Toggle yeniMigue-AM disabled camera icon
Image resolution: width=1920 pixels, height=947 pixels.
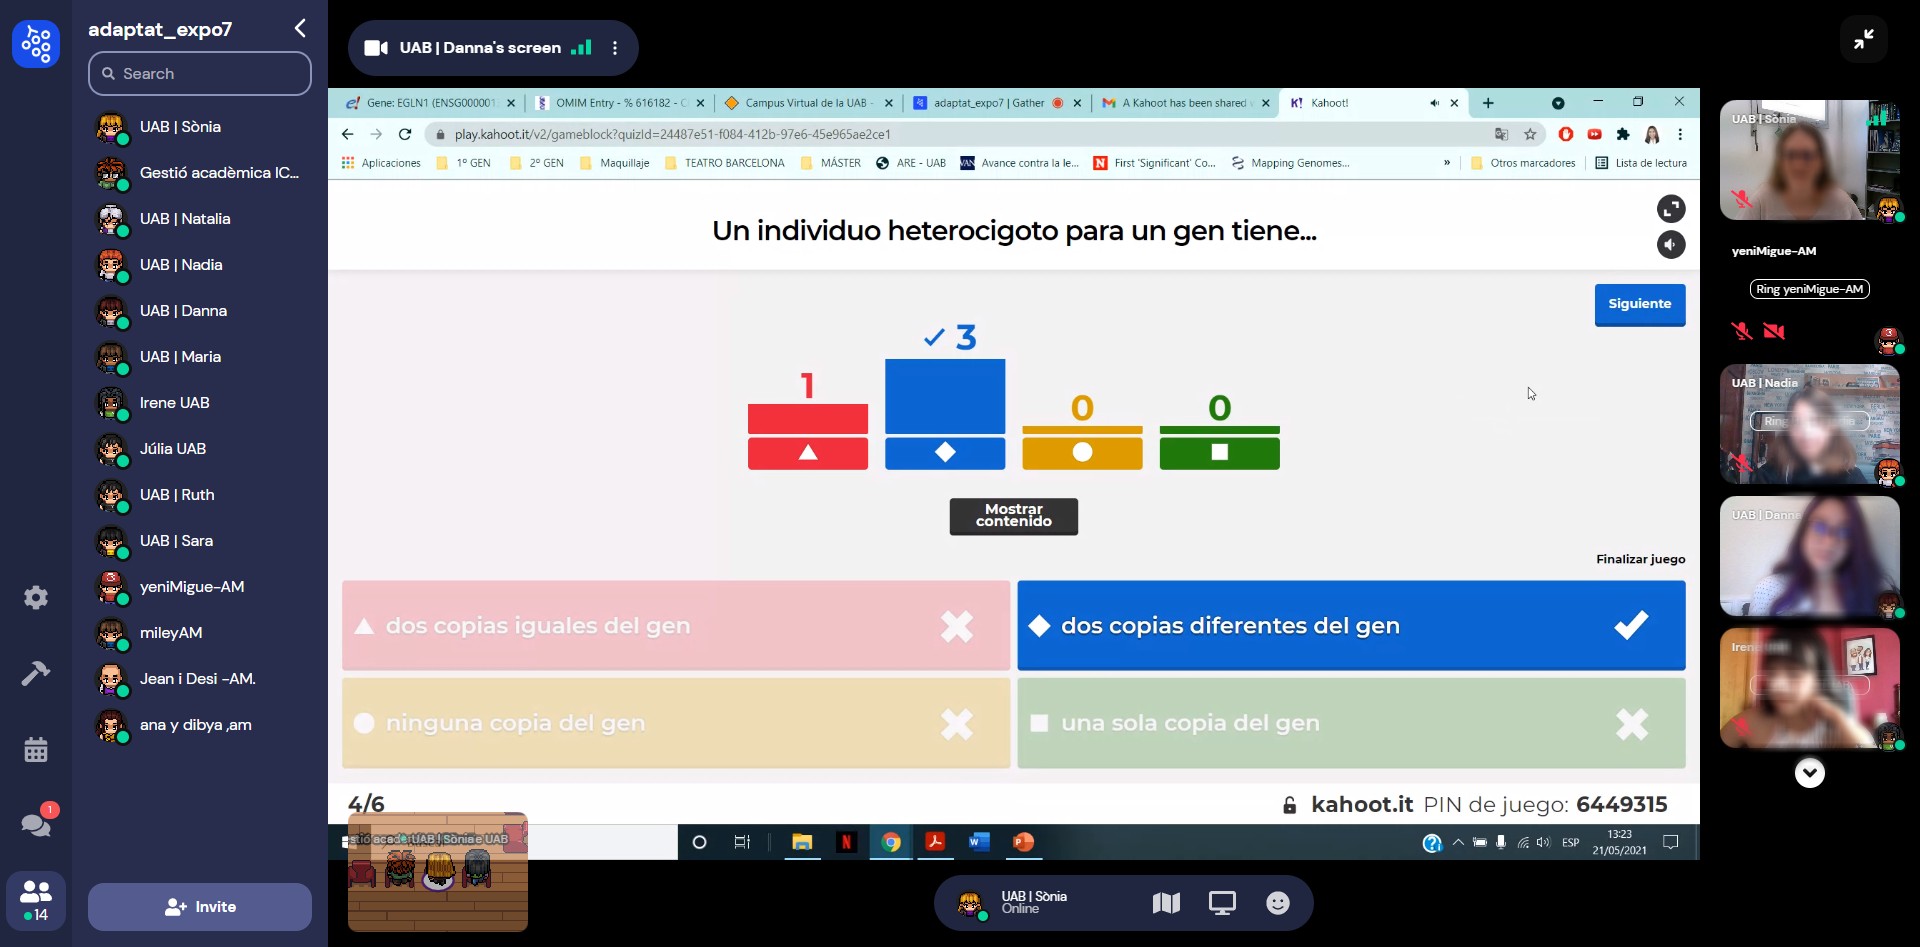pyautogui.click(x=1774, y=331)
